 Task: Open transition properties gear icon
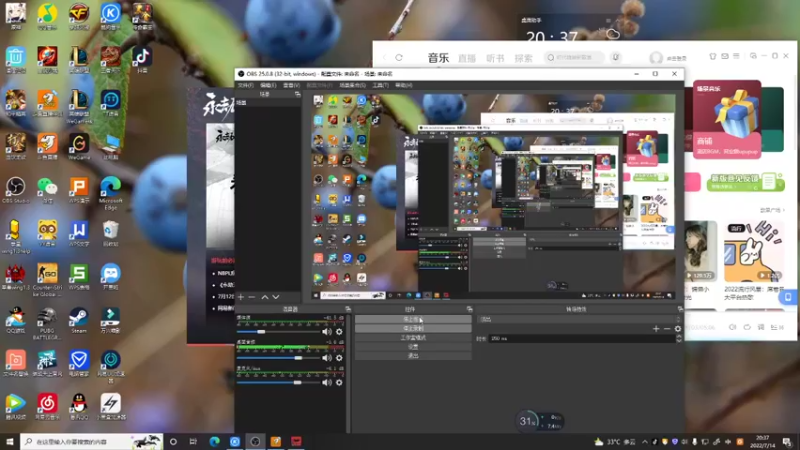point(678,329)
